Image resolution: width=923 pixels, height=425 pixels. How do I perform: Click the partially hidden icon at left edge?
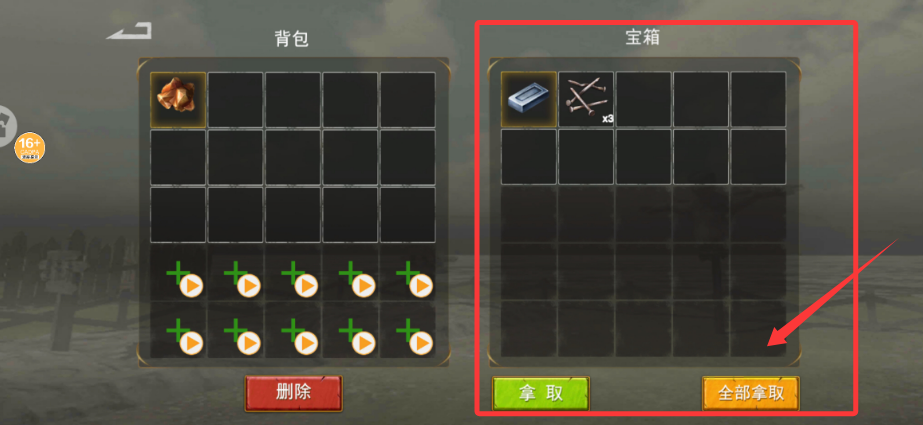7,126
